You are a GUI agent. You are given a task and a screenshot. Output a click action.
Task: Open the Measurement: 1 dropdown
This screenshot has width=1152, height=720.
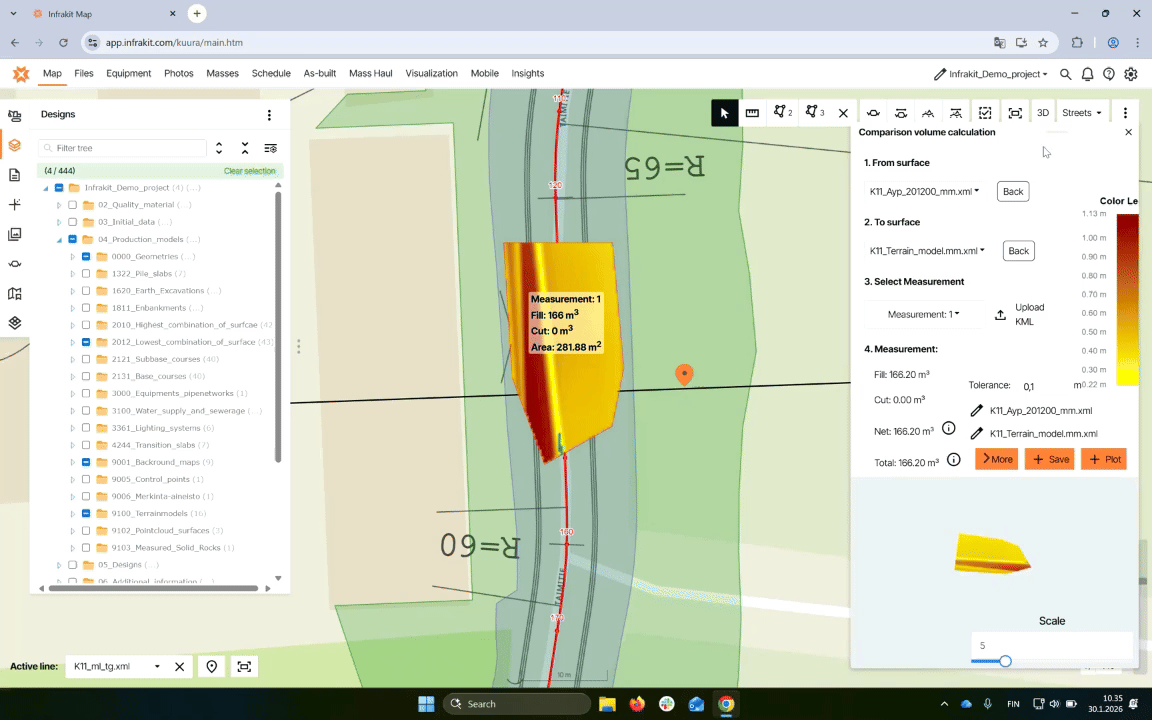pos(923,314)
